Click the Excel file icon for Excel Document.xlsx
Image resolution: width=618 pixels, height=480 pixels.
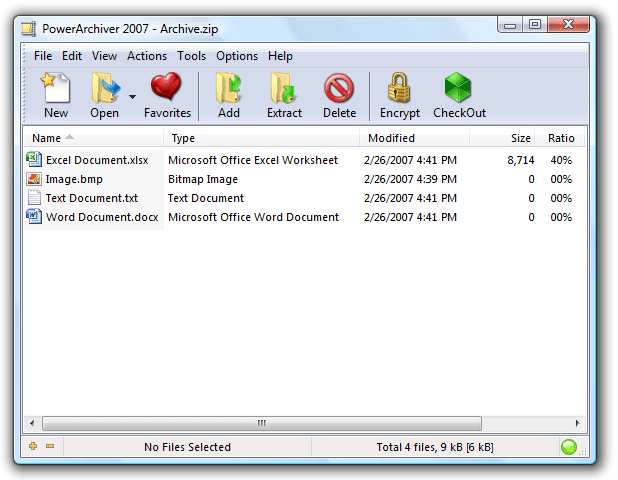(x=34, y=159)
